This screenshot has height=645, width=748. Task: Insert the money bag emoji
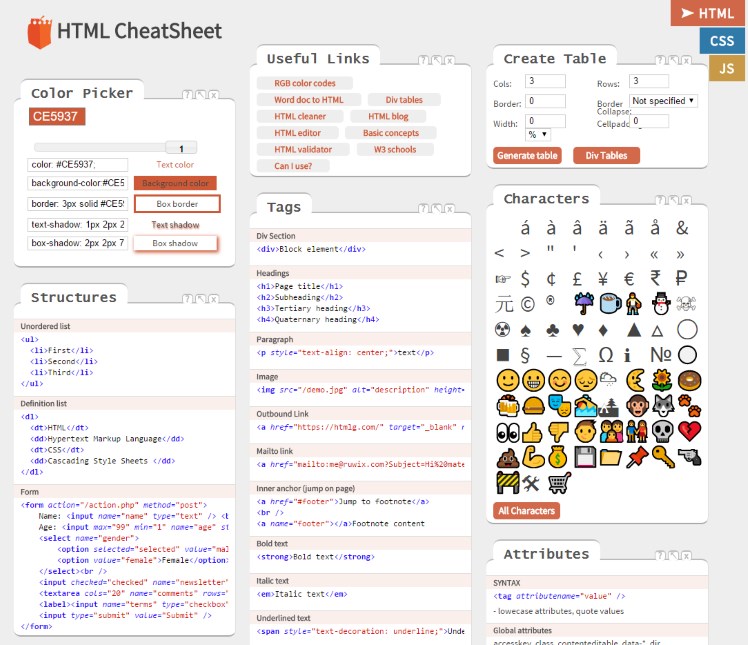558,458
